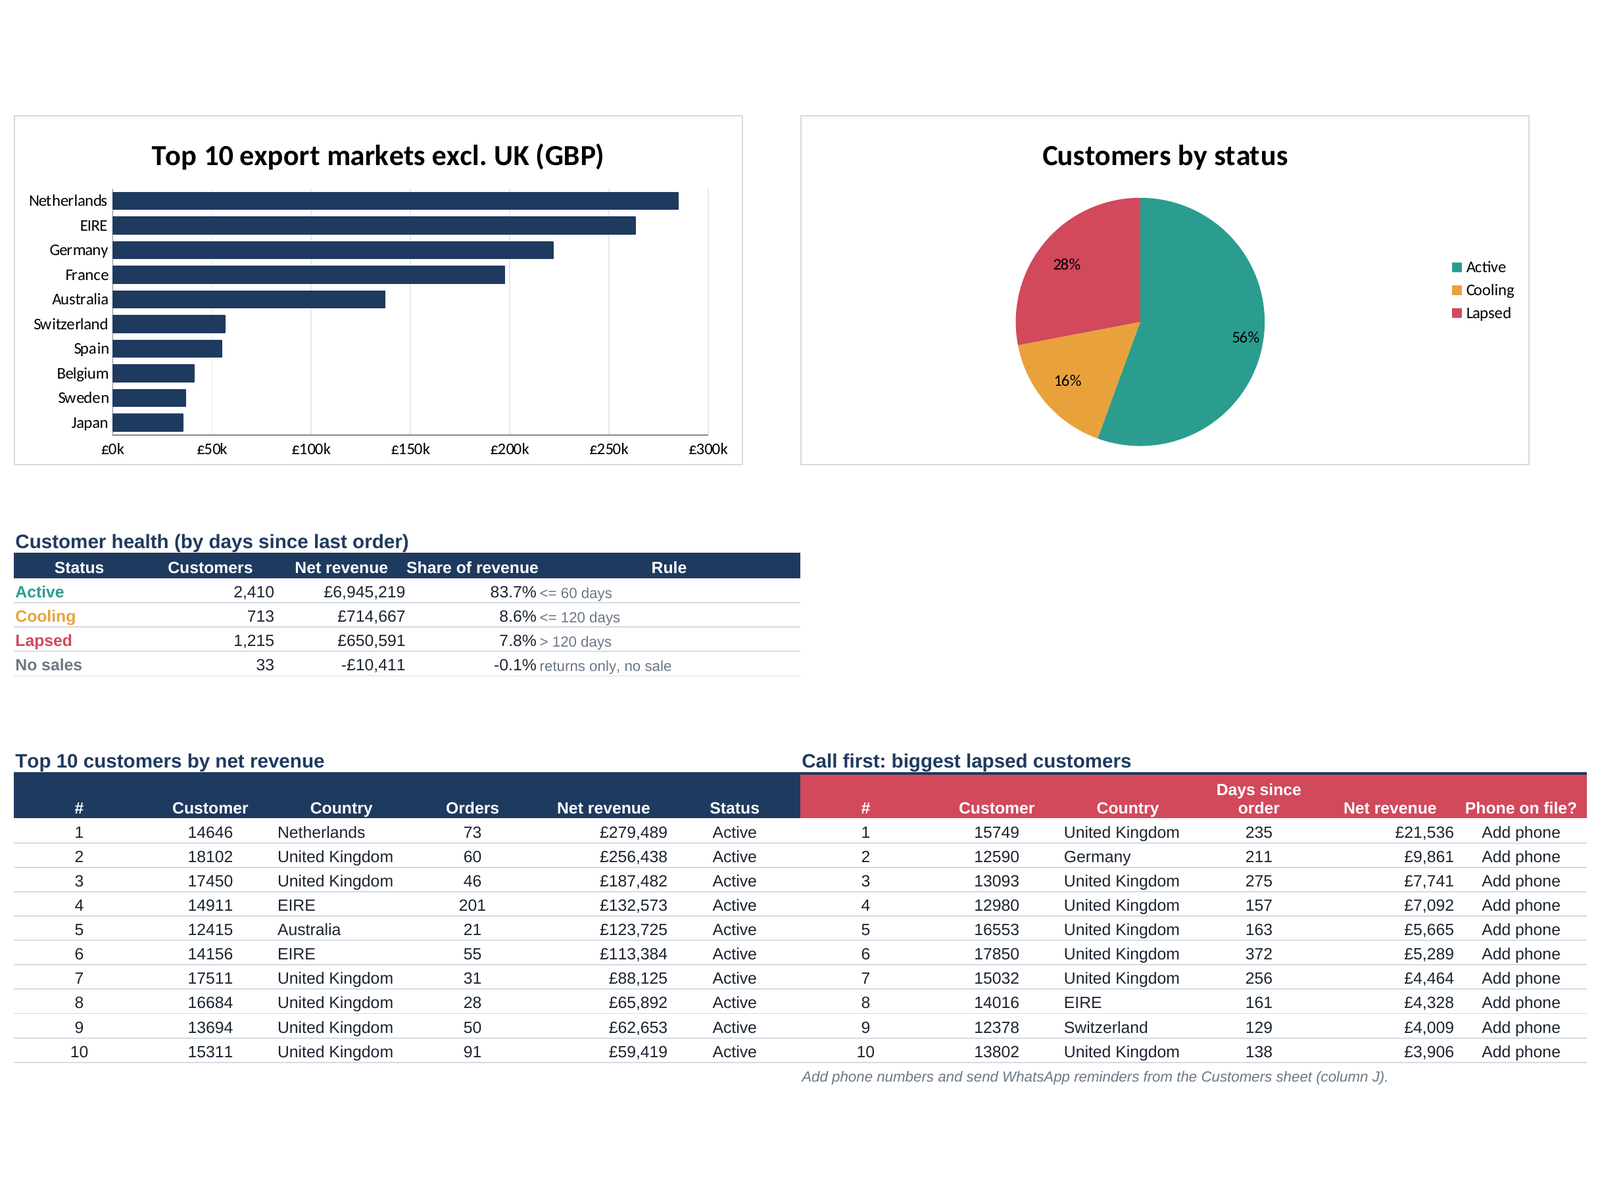The width and height of the screenshot is (1600, 1200).
Task: Select the Australia bar in export chart
Action: [x=249, y=299]
